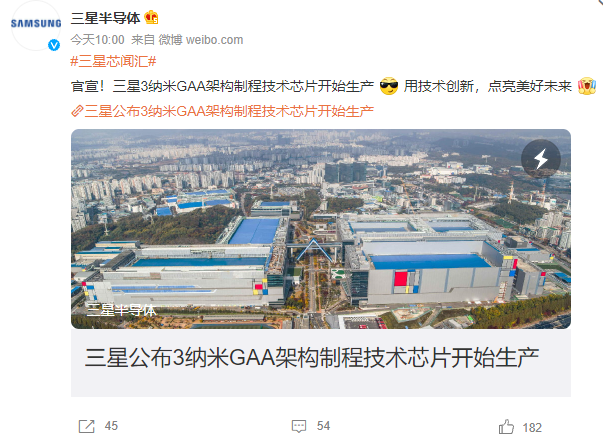Open the Samsung factory aerial photo
This screenshot has height=443, width=603.
pyautogui.click(x=321, y=229)
